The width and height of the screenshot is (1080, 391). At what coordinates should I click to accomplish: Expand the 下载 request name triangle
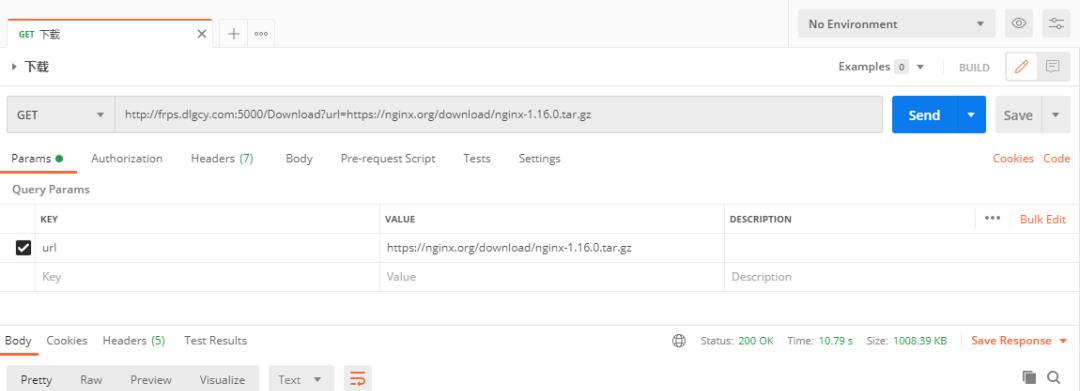(14, 67)
